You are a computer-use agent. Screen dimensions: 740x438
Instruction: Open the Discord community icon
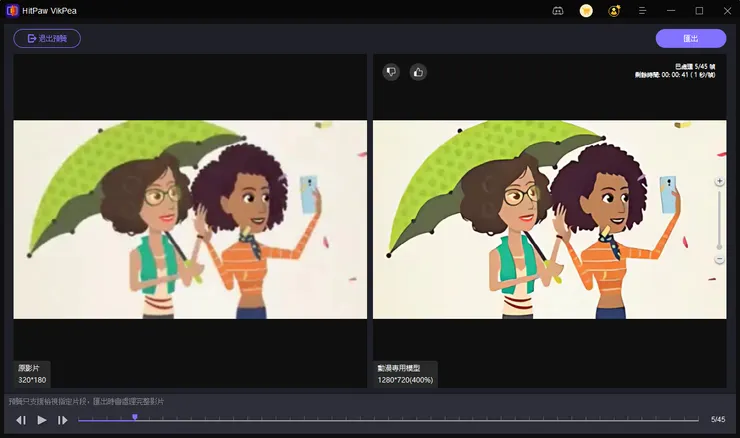coord(558,10)
